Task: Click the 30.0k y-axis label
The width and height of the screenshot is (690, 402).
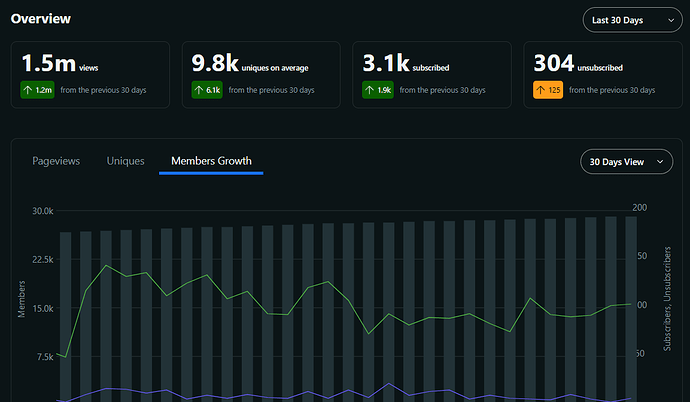Action: (x=43, y=211)
